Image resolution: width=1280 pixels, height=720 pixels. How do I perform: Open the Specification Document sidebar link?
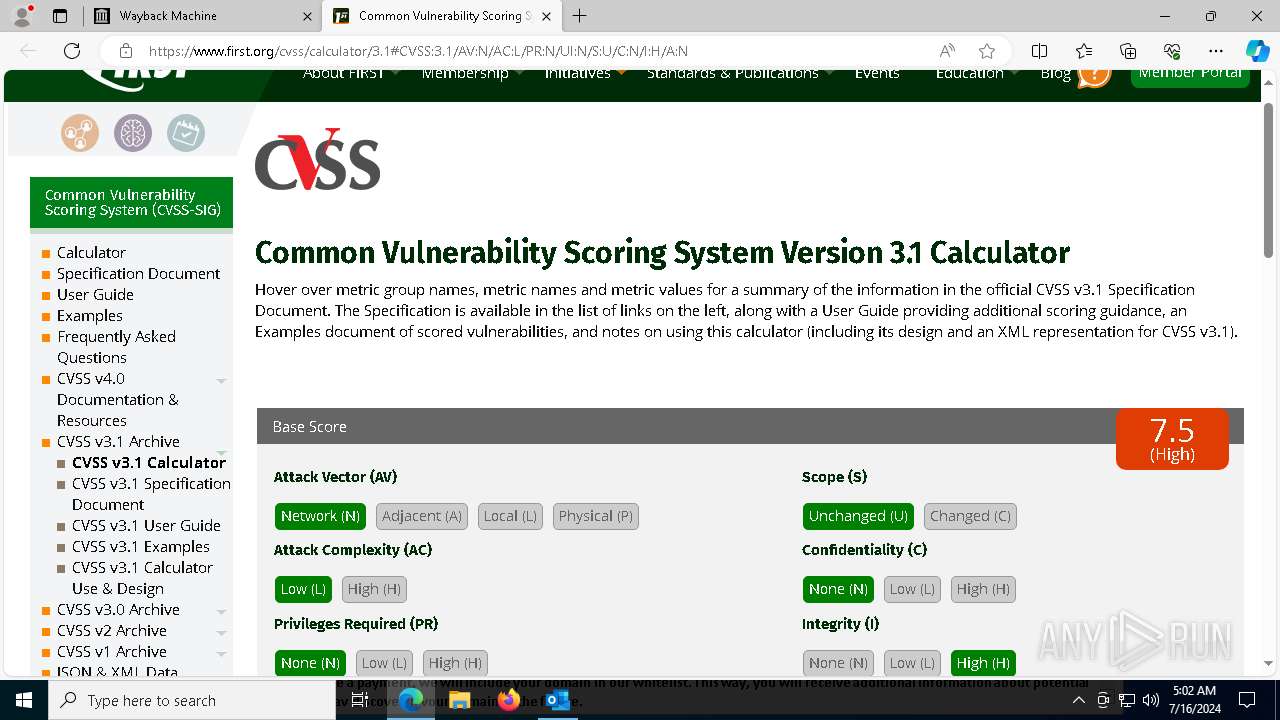pos(138,273)
